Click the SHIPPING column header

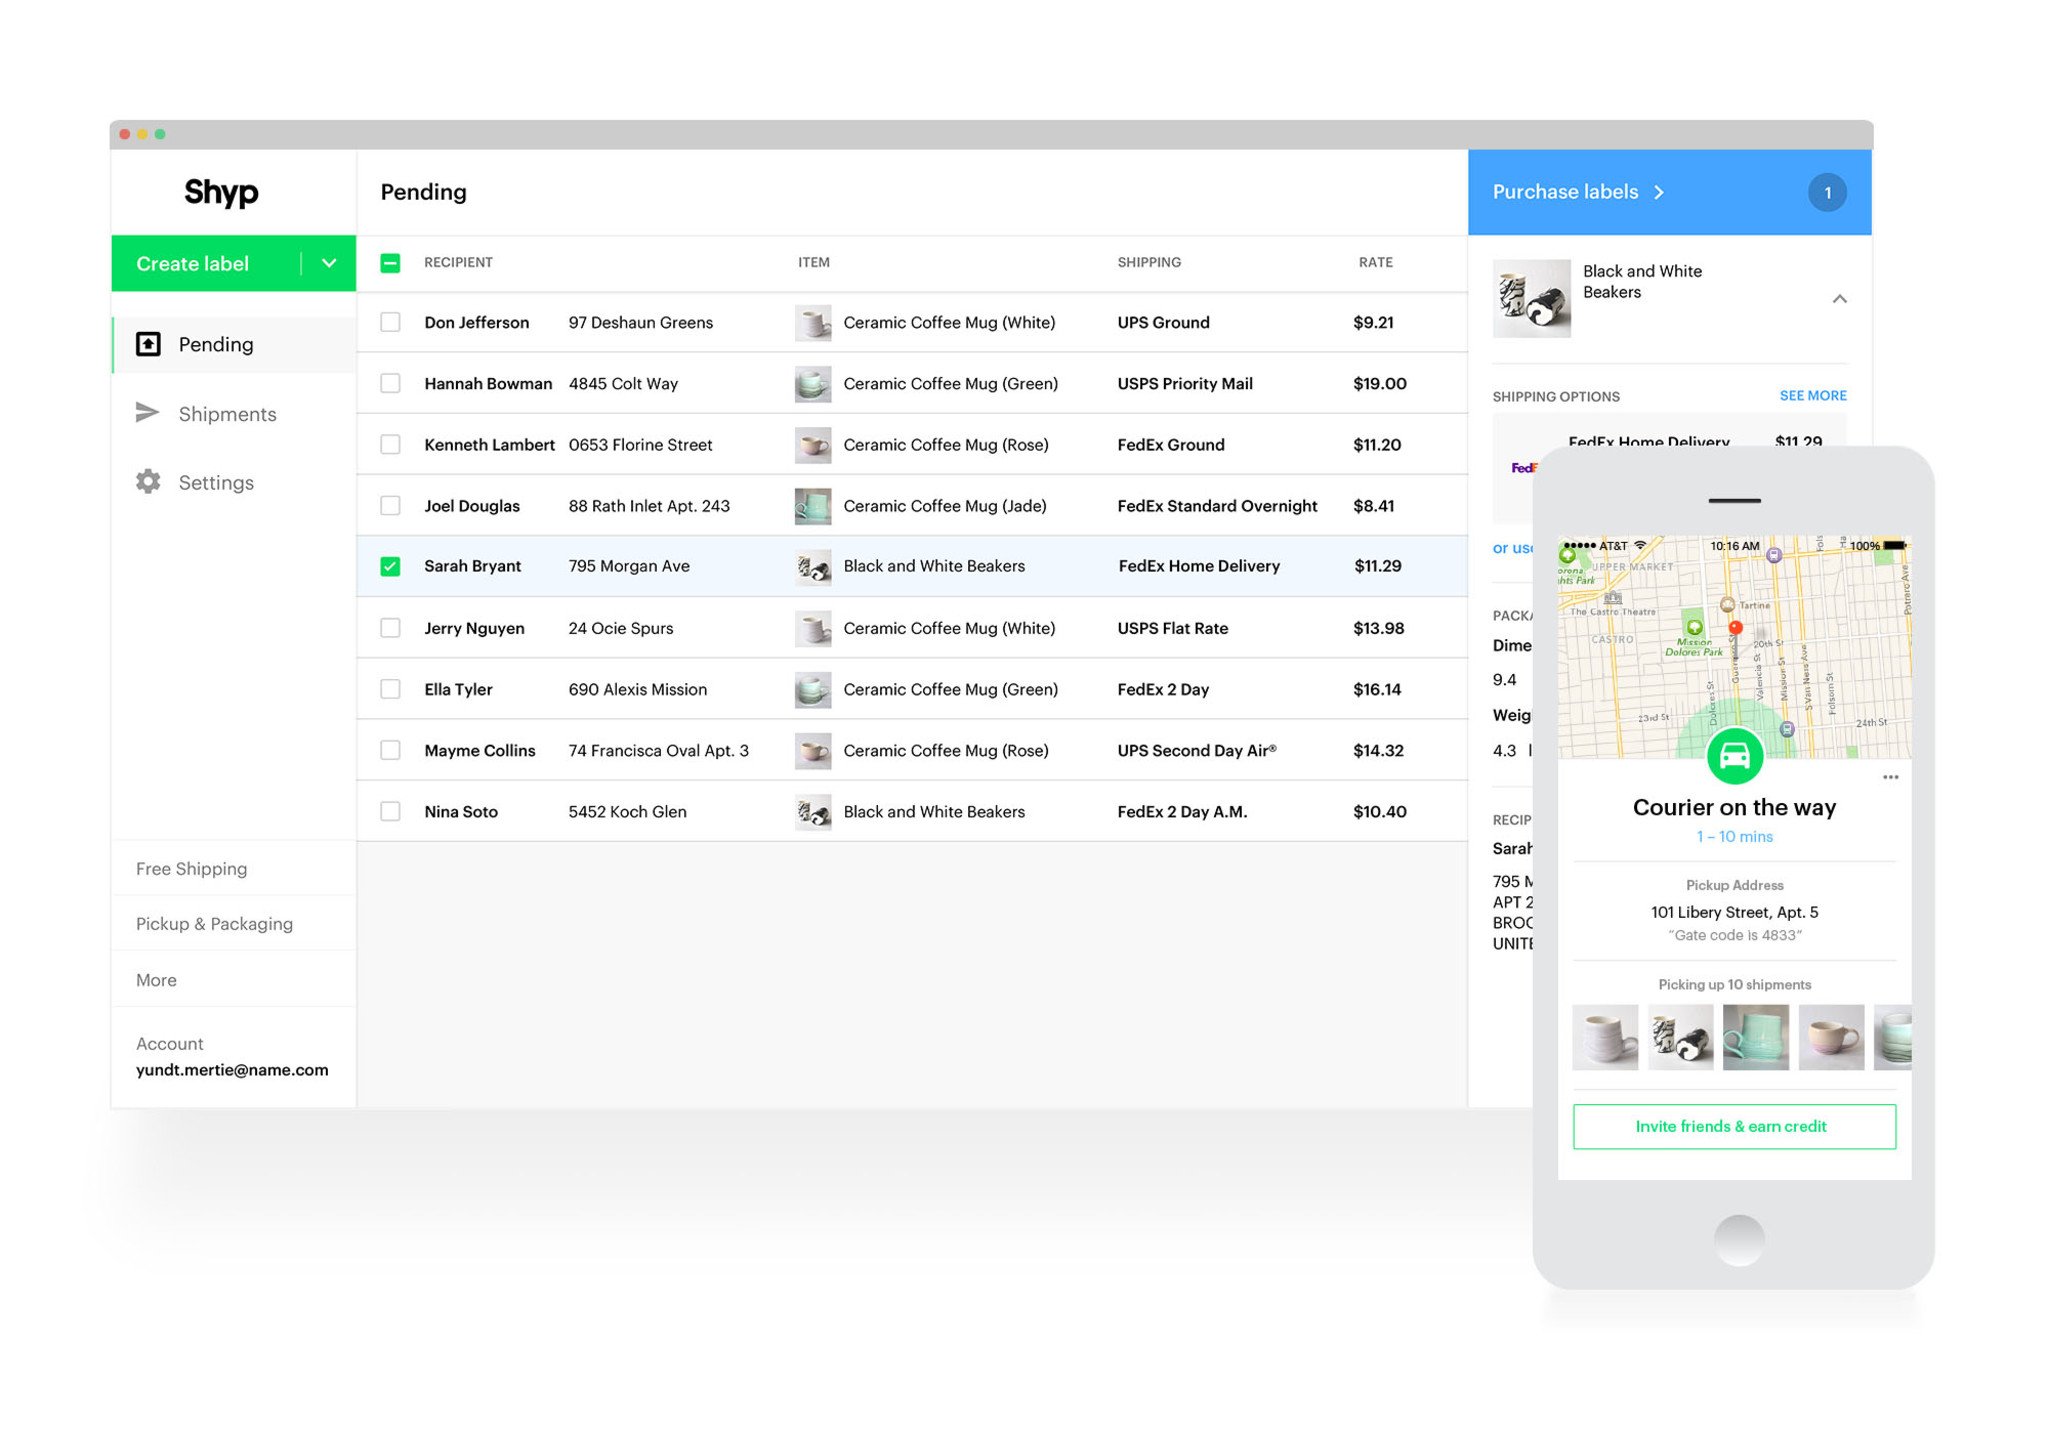click(1149, 262)
